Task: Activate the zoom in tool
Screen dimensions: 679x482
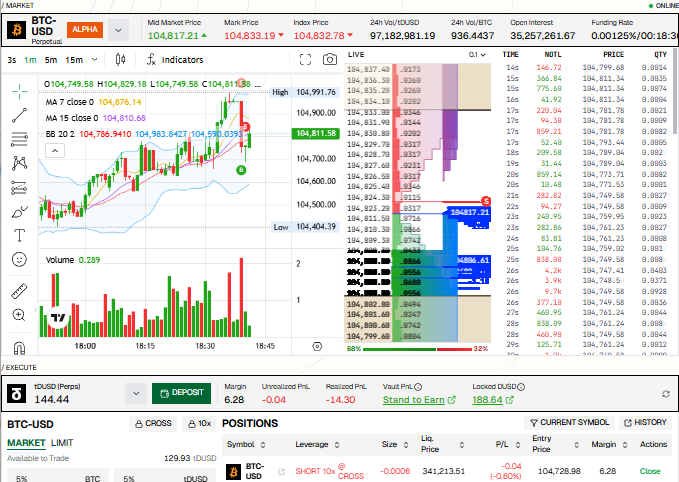Action: coord(19,315)
